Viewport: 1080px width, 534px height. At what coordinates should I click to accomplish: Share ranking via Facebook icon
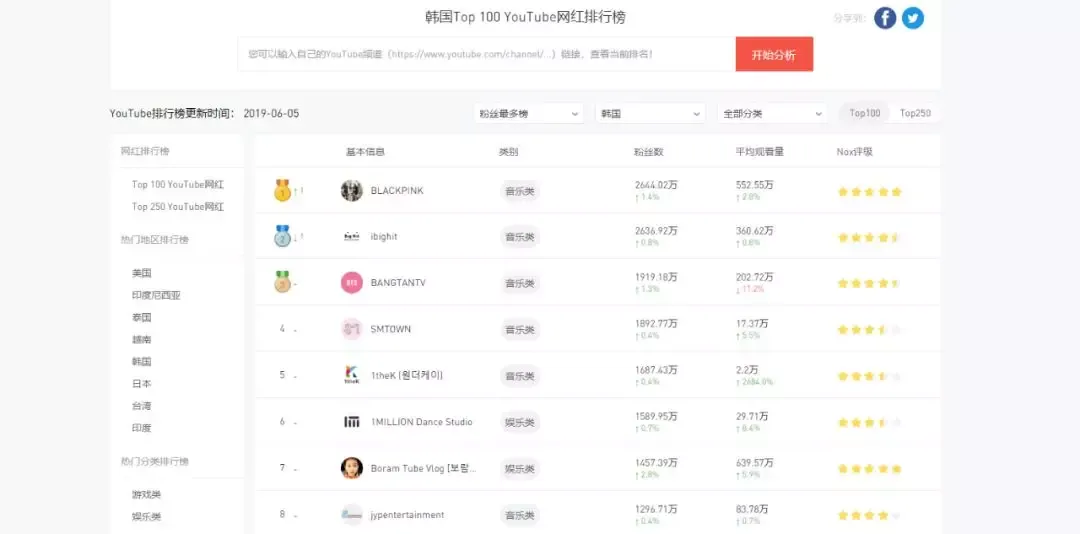click(x=885, y=18)
